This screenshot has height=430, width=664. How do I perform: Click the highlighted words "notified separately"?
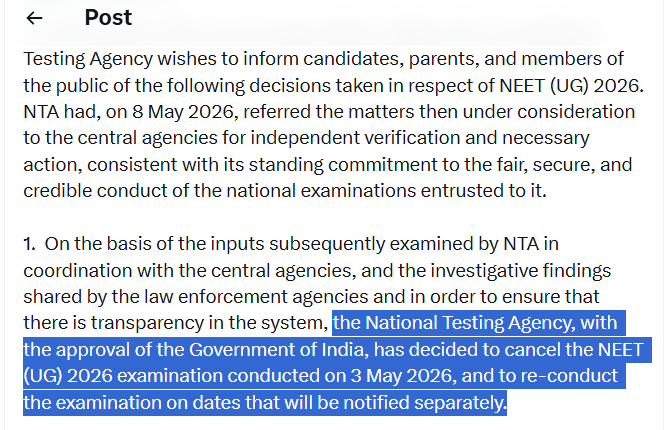pyautogui.click(x=424, y=402)
